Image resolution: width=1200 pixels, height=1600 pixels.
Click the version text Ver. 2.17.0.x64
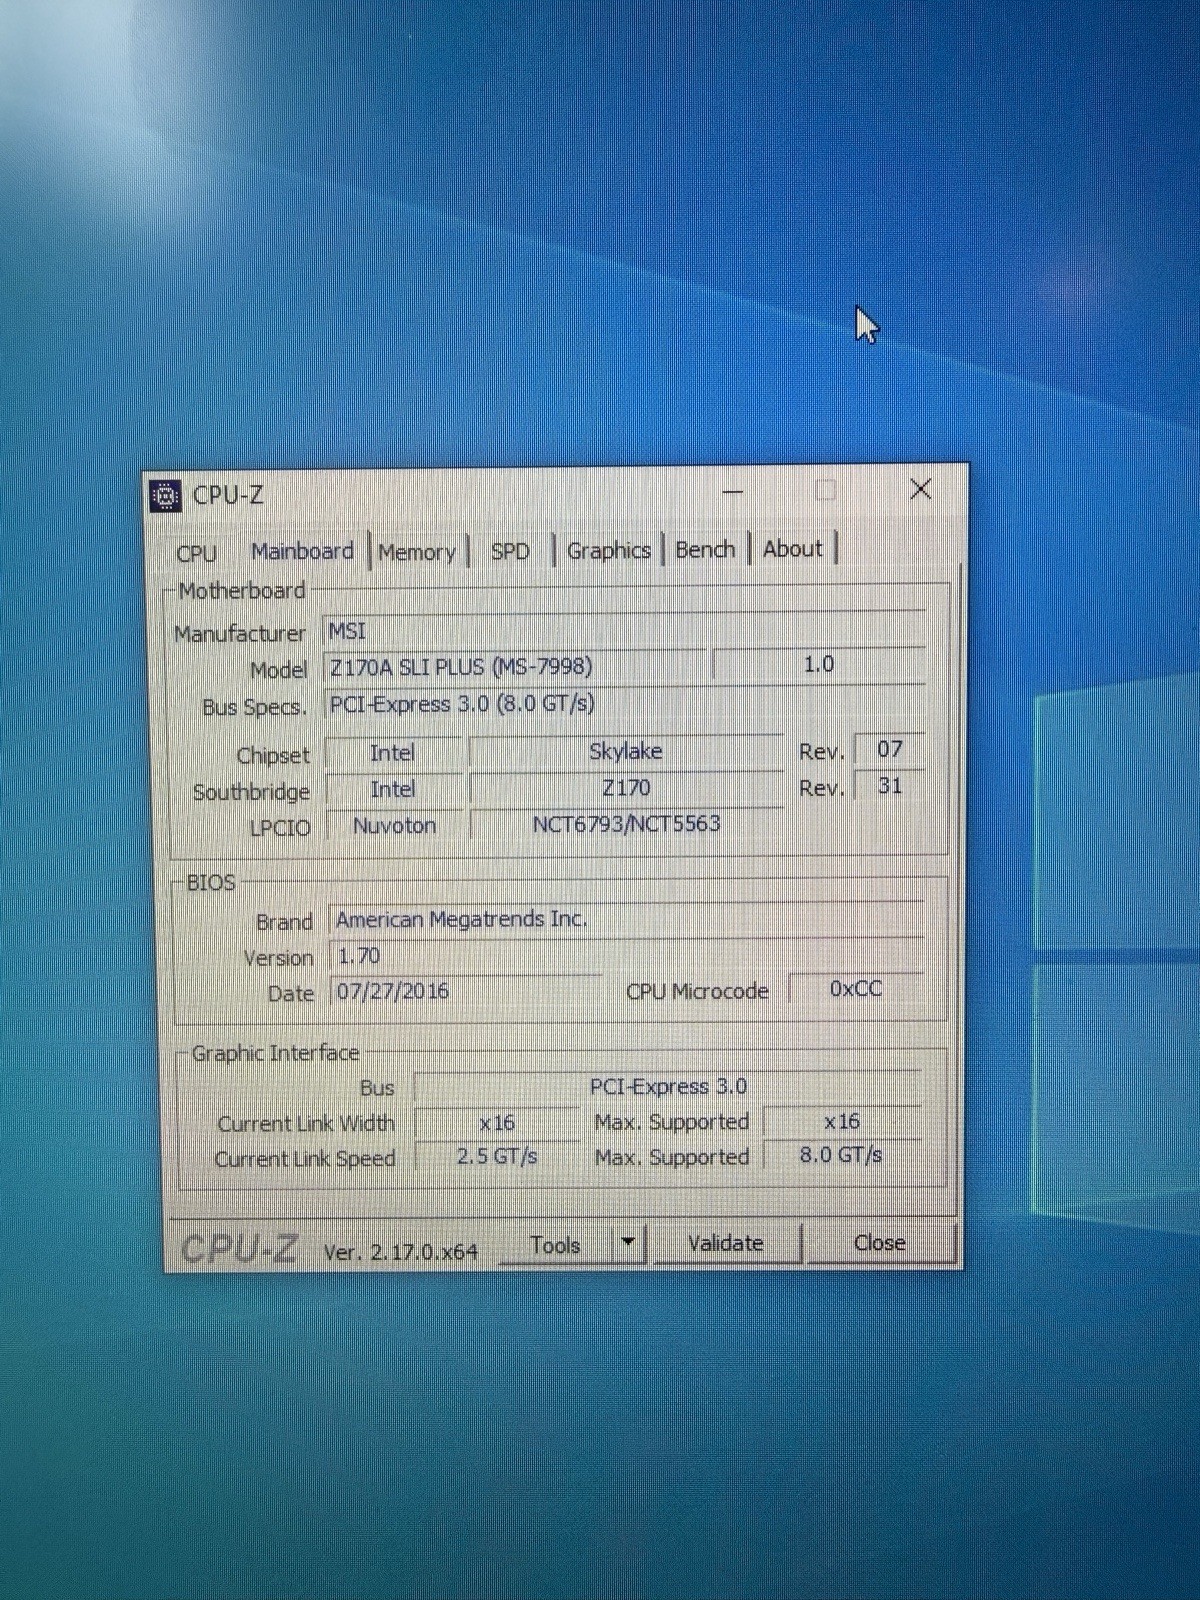tap(401, 1252)
